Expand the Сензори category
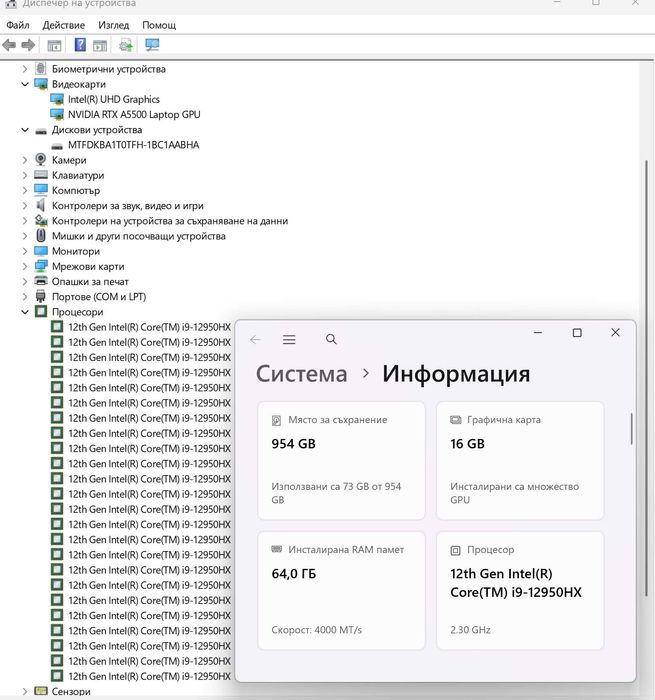 pos(25,691)
